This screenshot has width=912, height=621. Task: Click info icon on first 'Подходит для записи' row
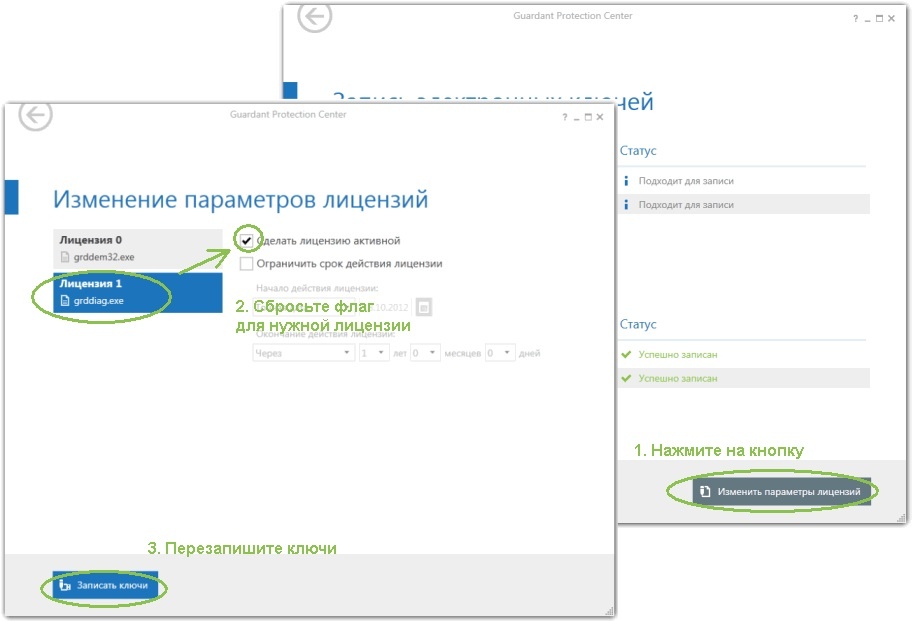[626, 181]
